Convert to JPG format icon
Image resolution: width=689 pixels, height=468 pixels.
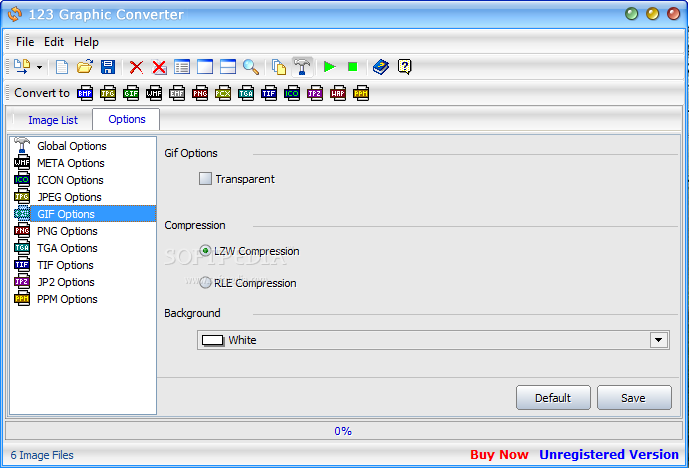click(108, 93)
